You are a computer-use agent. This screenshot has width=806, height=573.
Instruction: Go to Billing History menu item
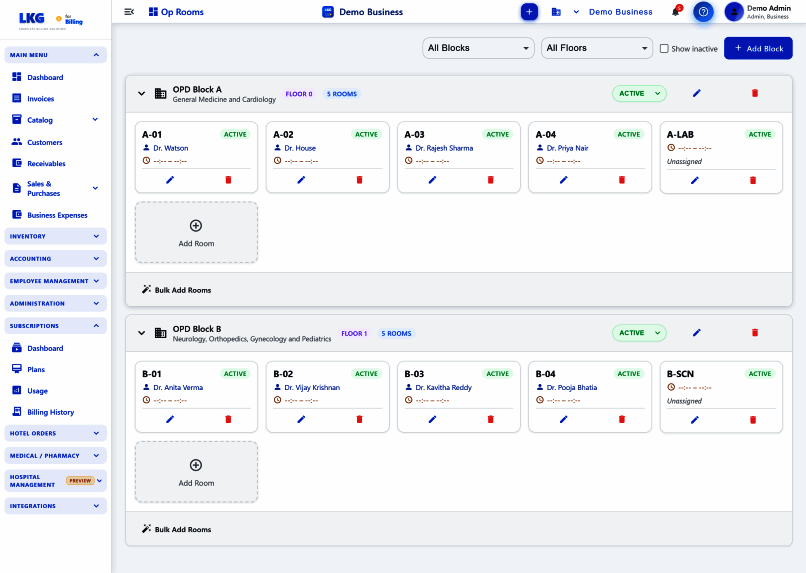tap(50, 412)
